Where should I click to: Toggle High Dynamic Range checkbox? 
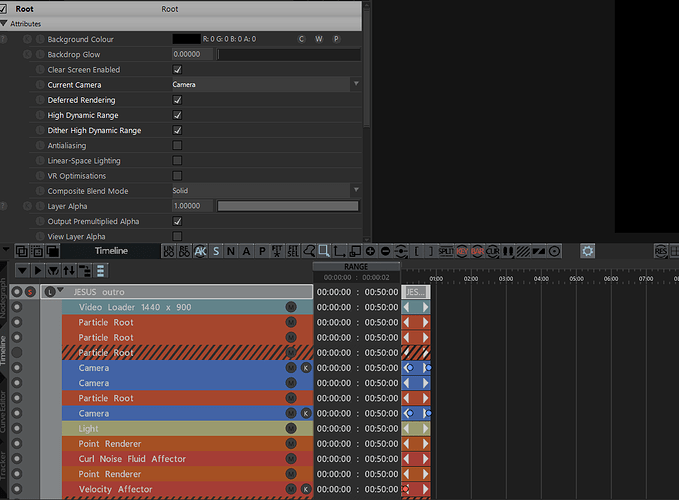point(177,115)
